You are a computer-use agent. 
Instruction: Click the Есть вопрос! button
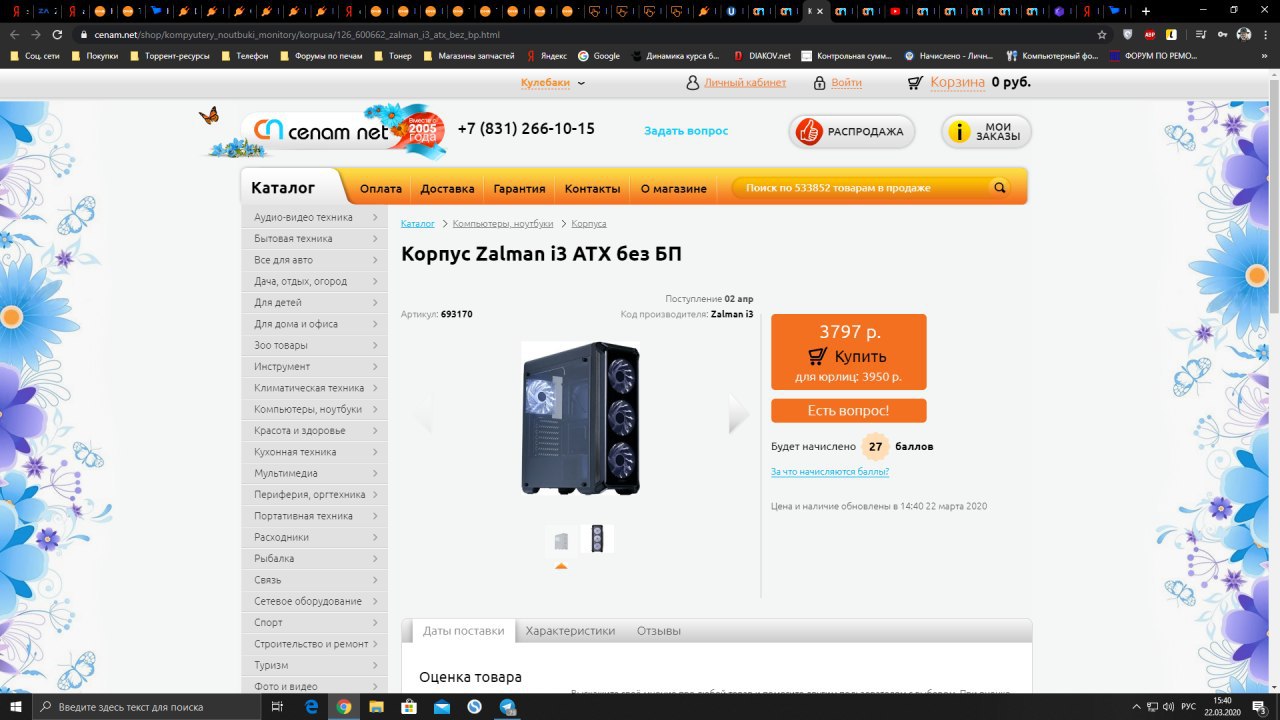849,411
